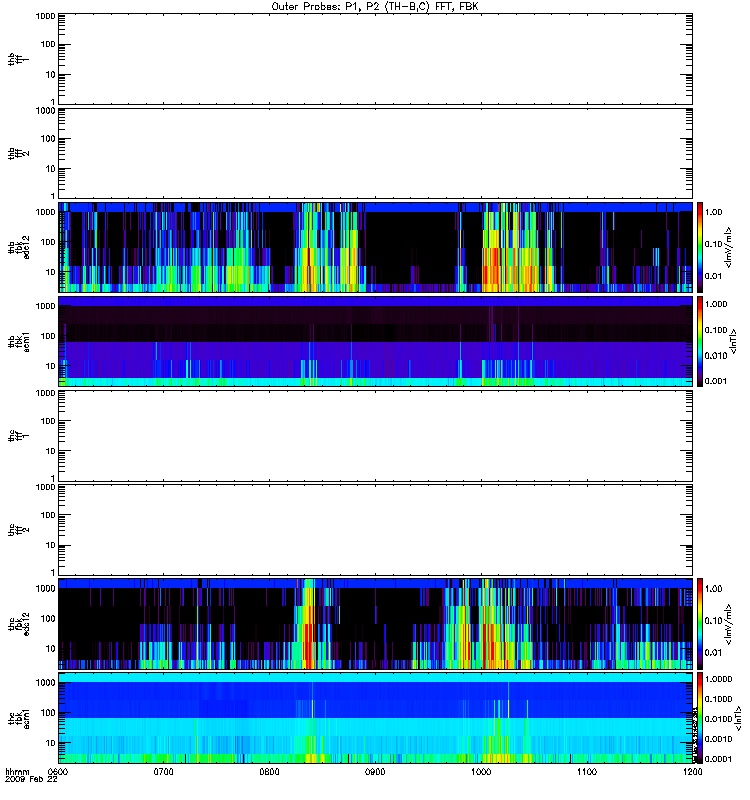This screenshot has height=800, width=750.
Task: Select the empty thb fff 1 panel
Action: point(376,59)
